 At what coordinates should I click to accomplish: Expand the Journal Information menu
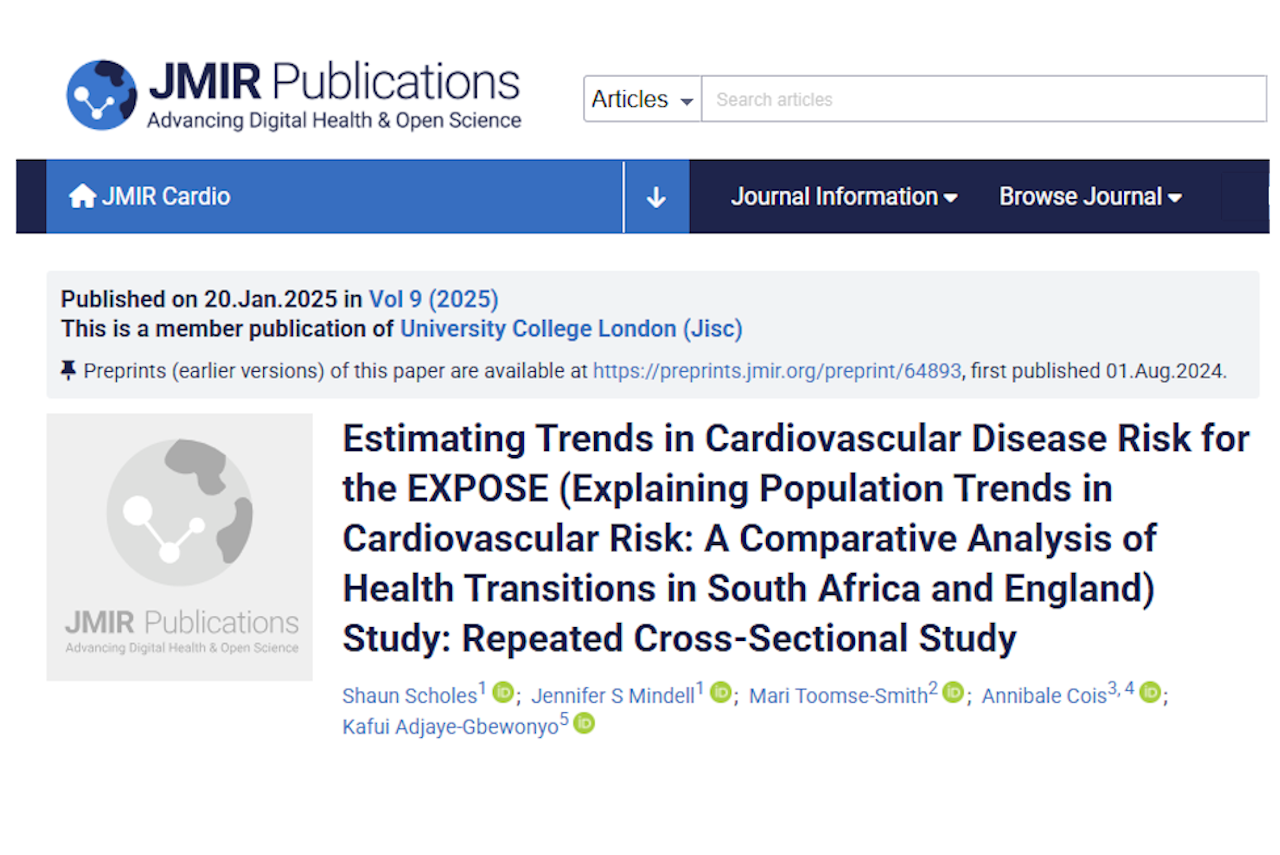point(844,197)
